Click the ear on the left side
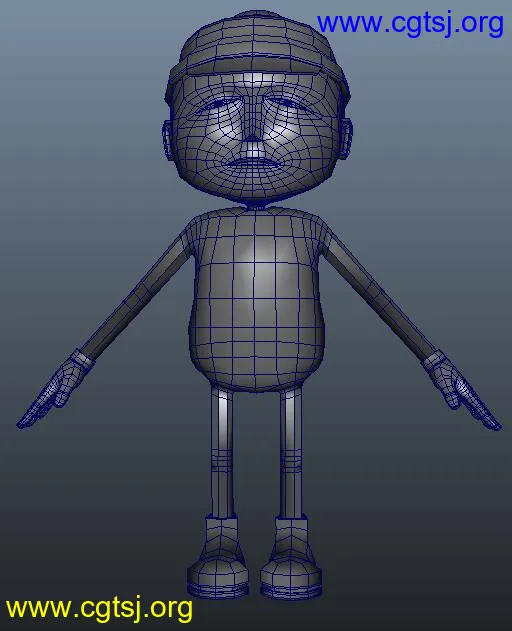The height and width of the screenshot is (631, 512). click(168, 139)
